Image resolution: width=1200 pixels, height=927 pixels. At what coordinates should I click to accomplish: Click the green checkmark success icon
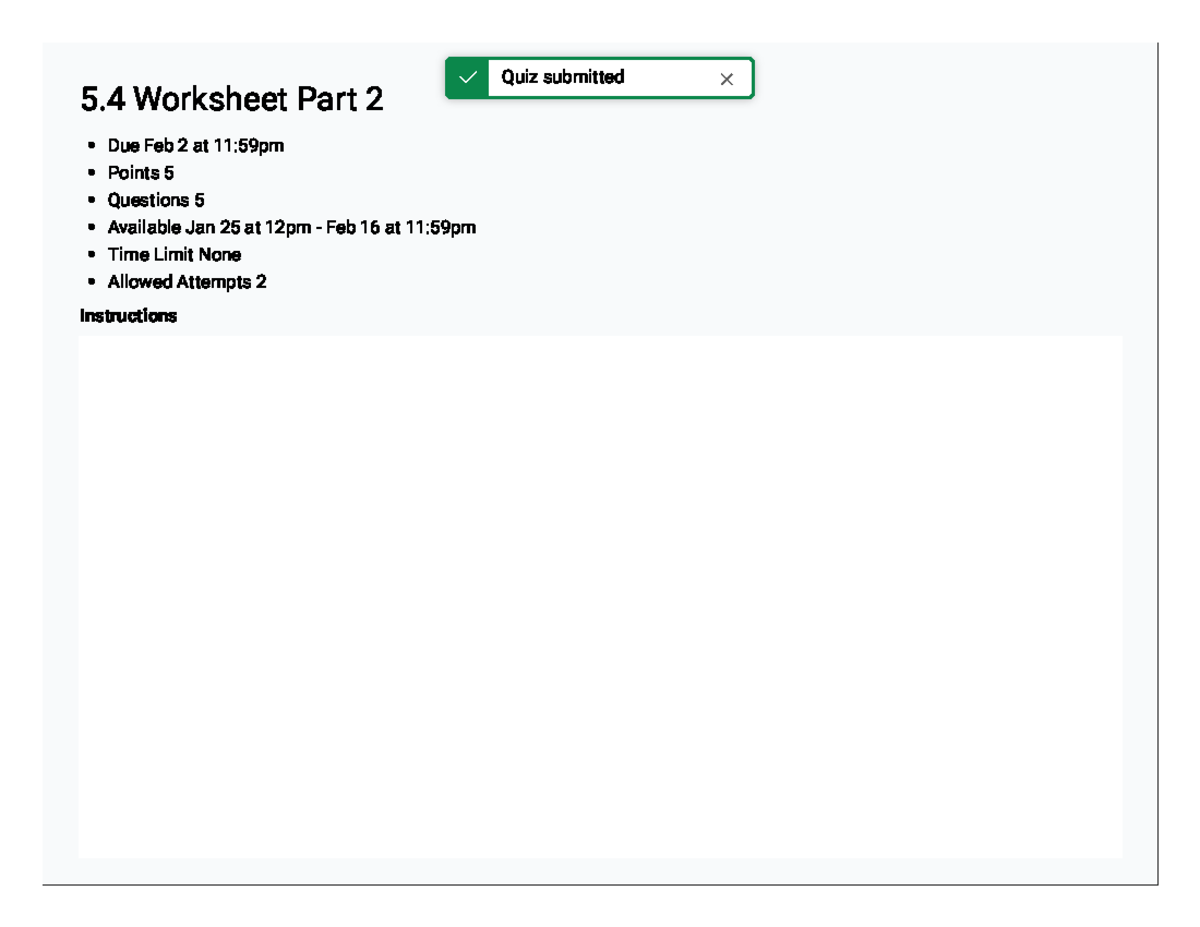pos(467,78)
